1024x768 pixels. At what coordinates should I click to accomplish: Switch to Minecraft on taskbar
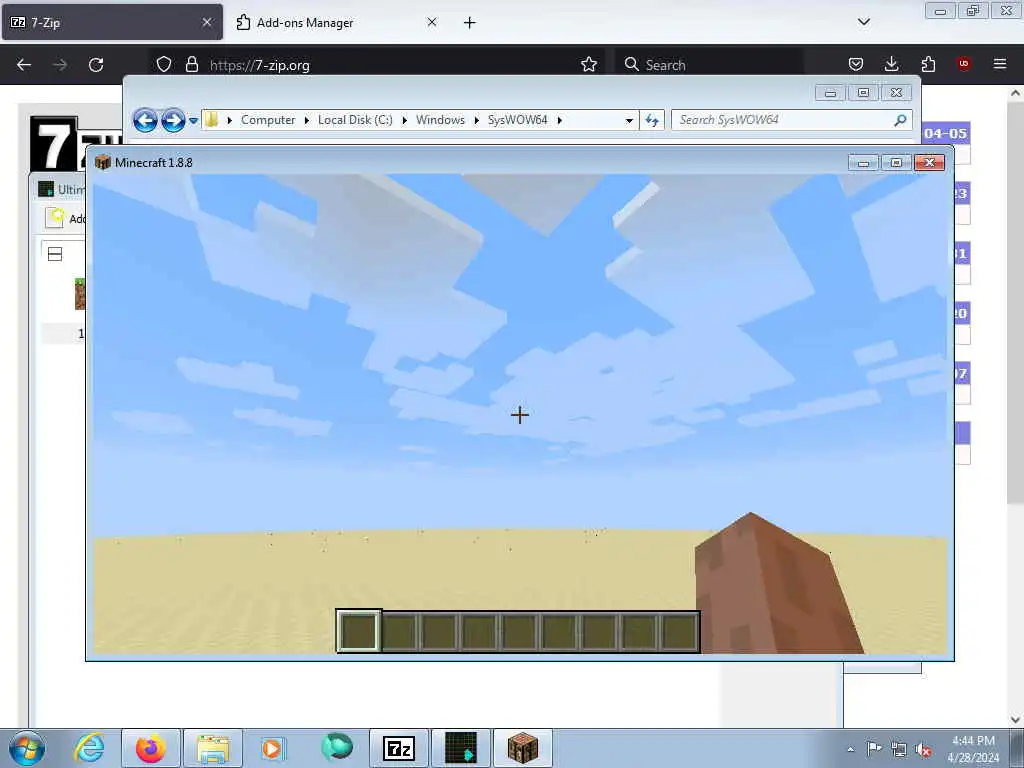click(x=522, y=748)
